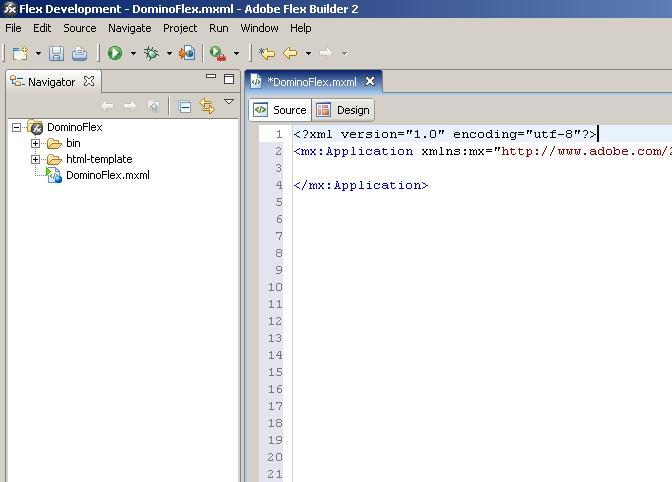
Task: Maximize the Navigator panel
Action: coord(229,79)
